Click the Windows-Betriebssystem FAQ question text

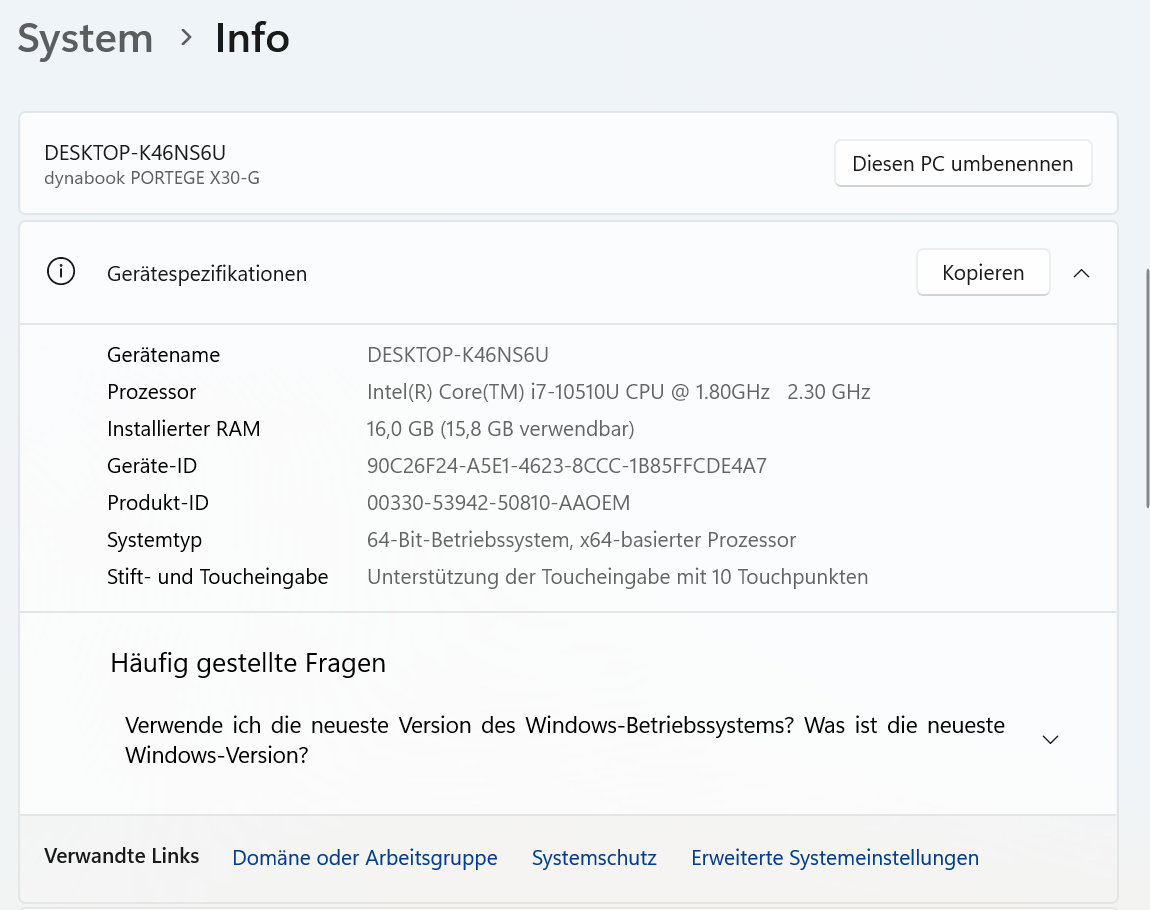[x=565, y=740]
